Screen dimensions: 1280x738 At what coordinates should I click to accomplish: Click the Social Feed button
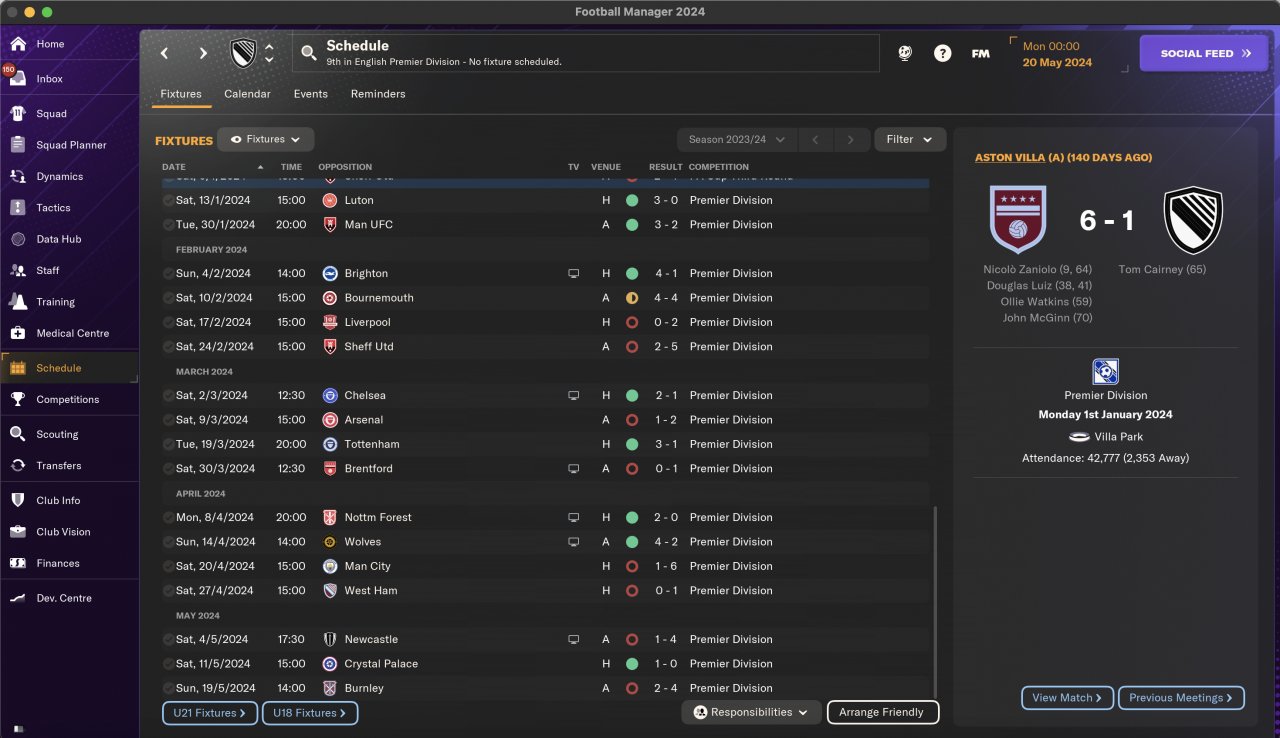(1205, 53)
